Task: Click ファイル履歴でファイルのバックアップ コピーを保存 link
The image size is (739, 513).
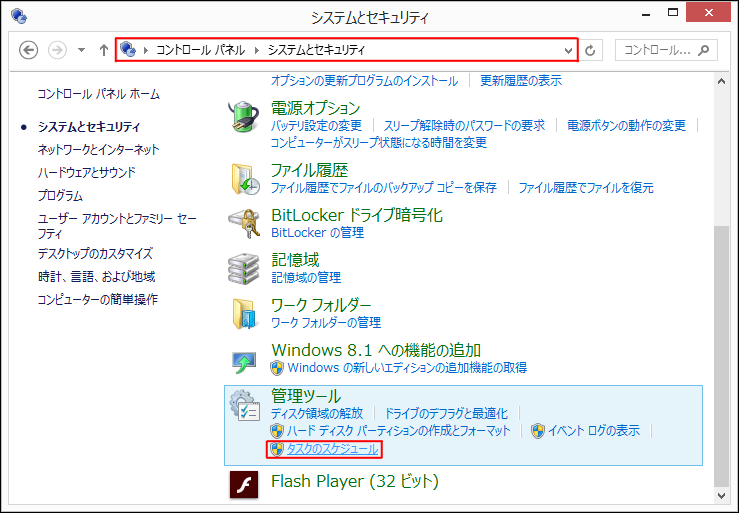Action: coord(384,188)
